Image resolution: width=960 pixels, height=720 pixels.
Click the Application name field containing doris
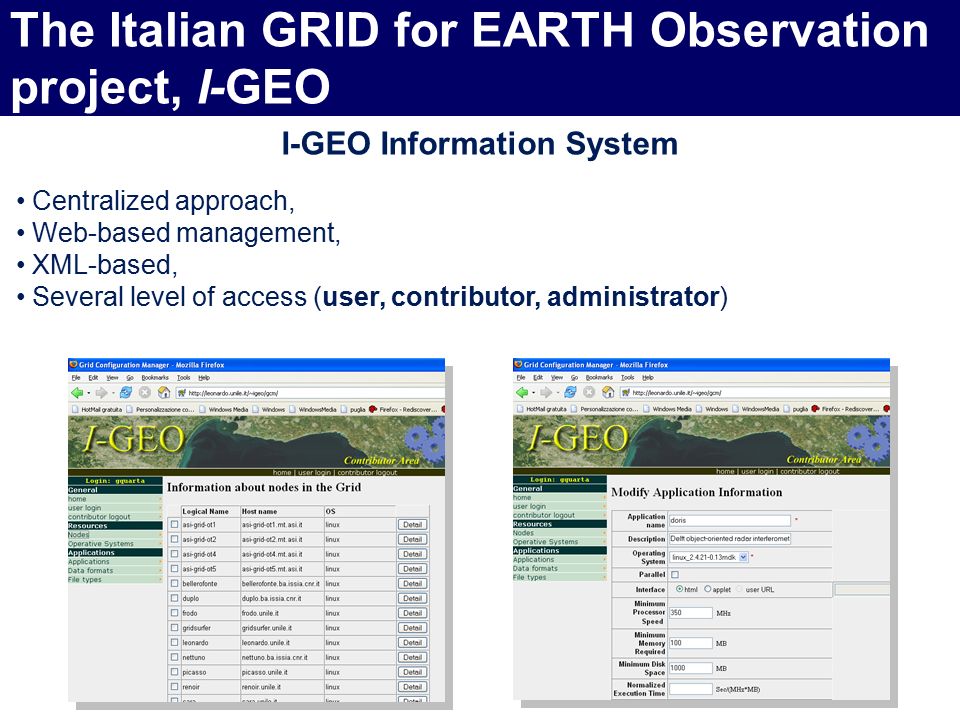pos(729,520)
